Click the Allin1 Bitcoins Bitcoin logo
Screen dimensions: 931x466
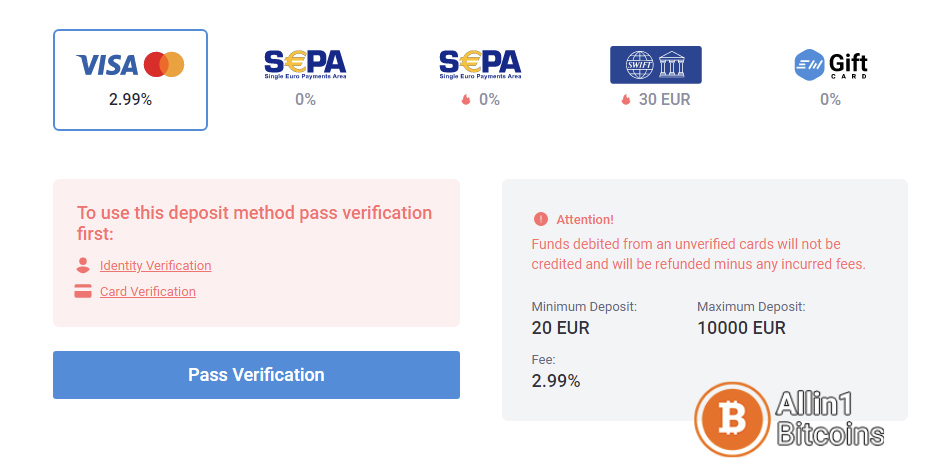(x=732, y=419)
